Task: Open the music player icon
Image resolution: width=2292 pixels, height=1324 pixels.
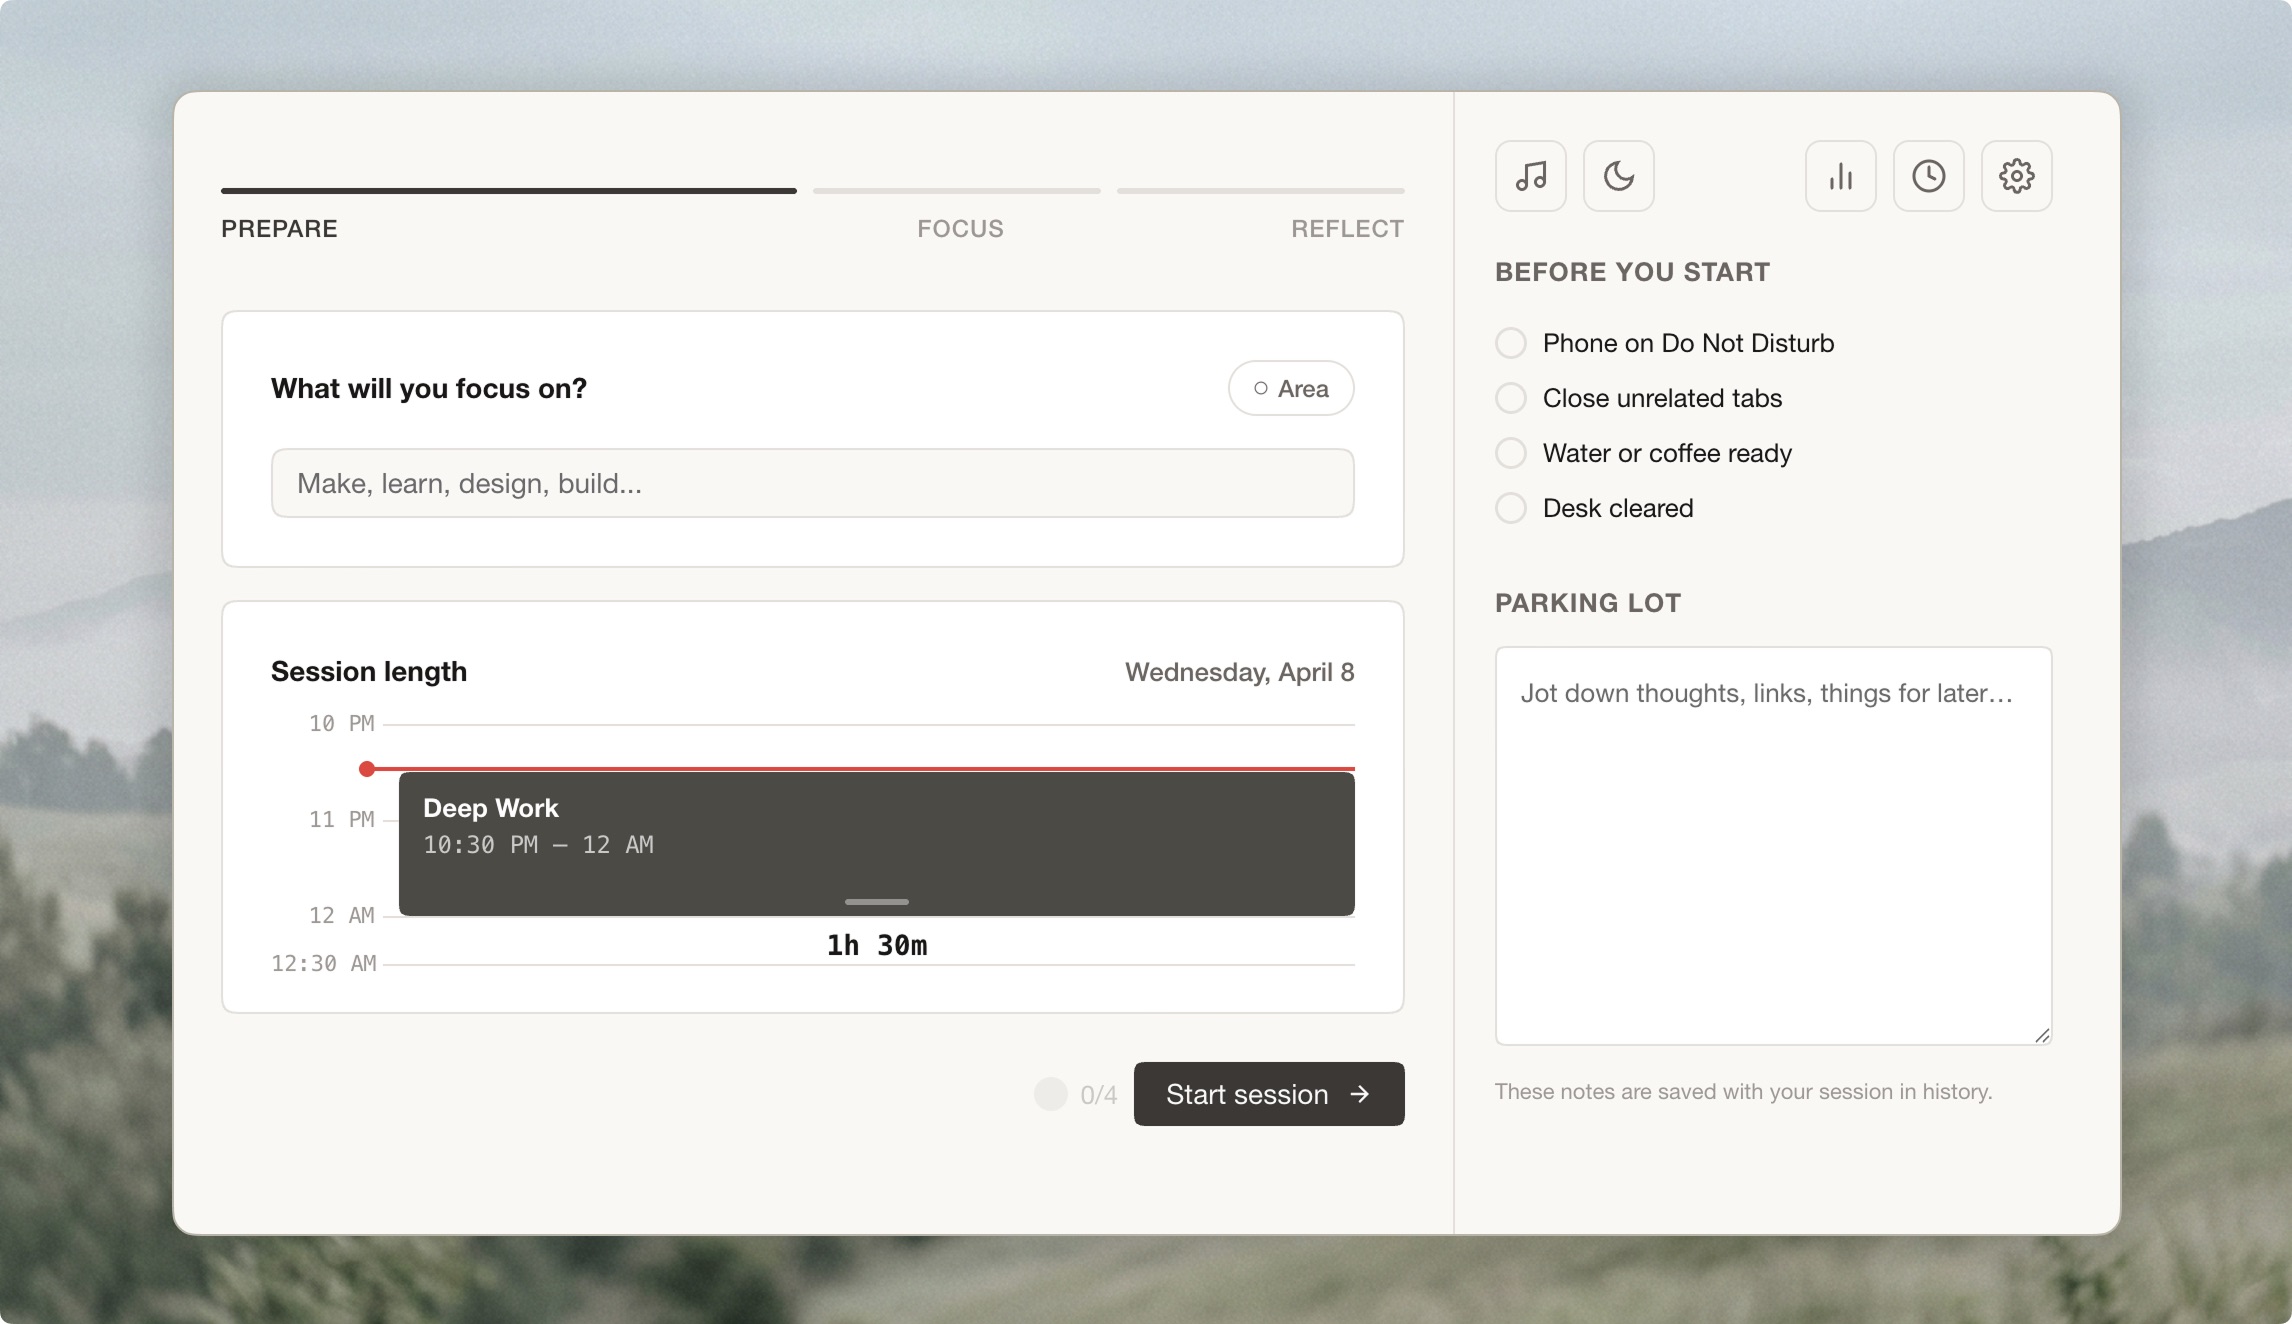Action: pyautogui.click(x=1530, y=176)
